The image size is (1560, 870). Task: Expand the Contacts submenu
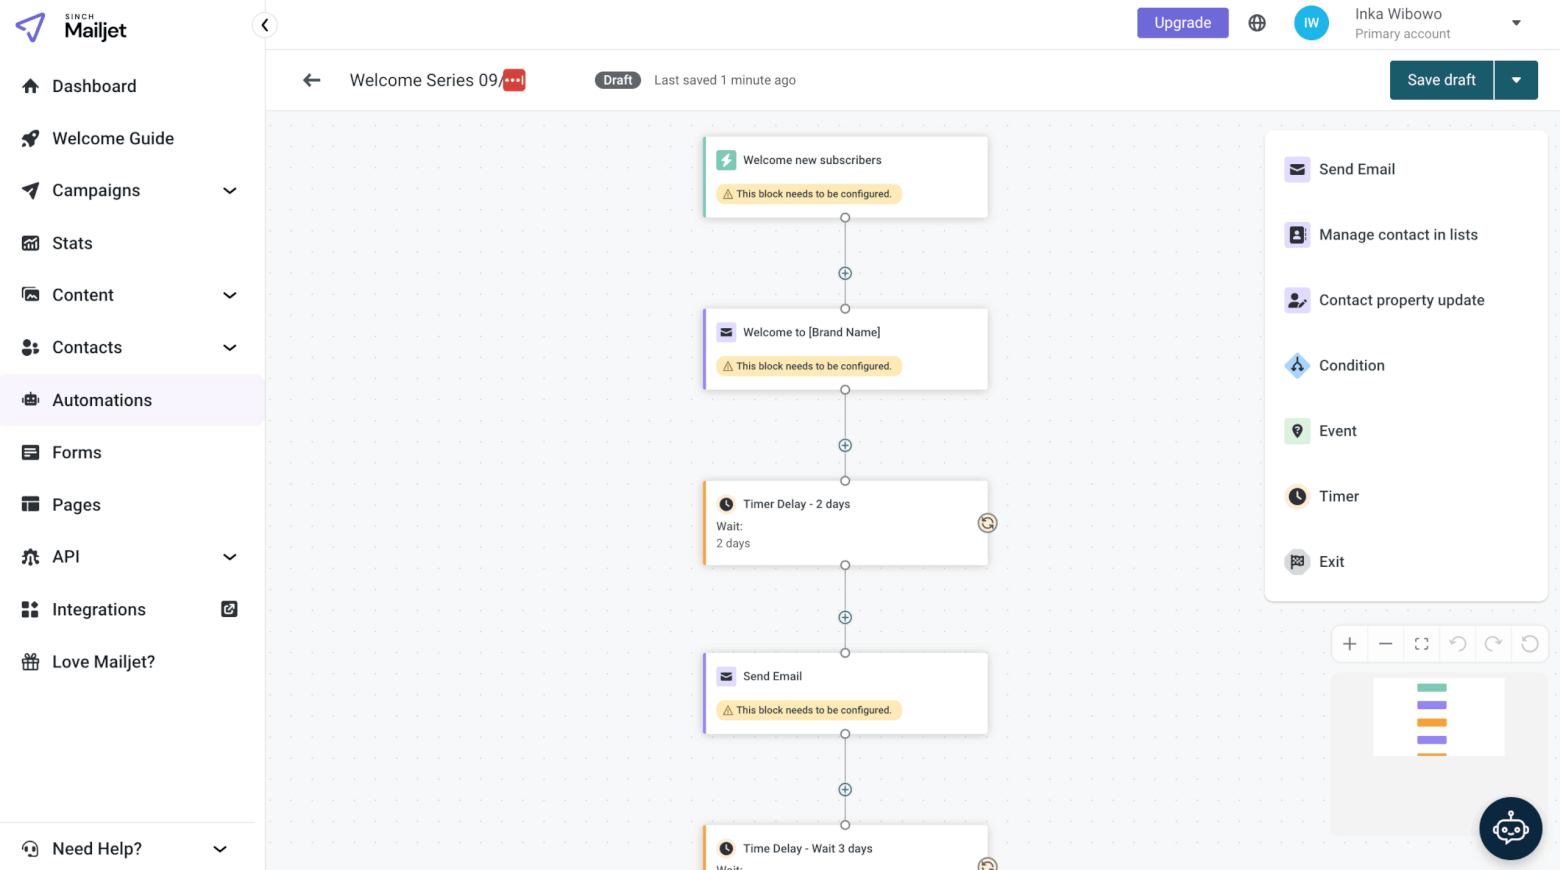point(229,348)
